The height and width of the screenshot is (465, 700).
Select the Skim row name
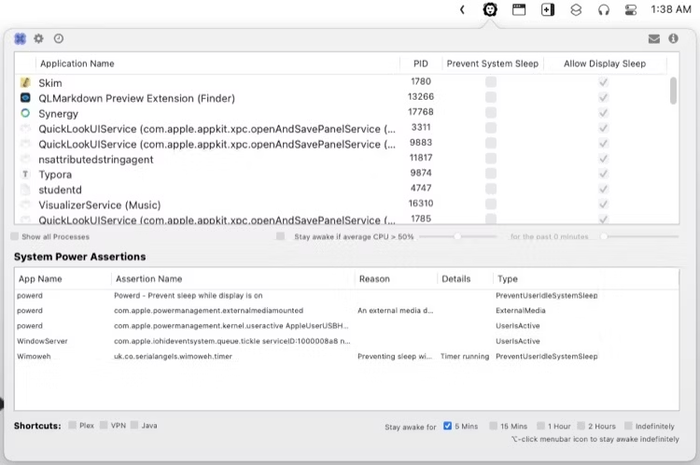pyautogui.click(x=50, y=83)
